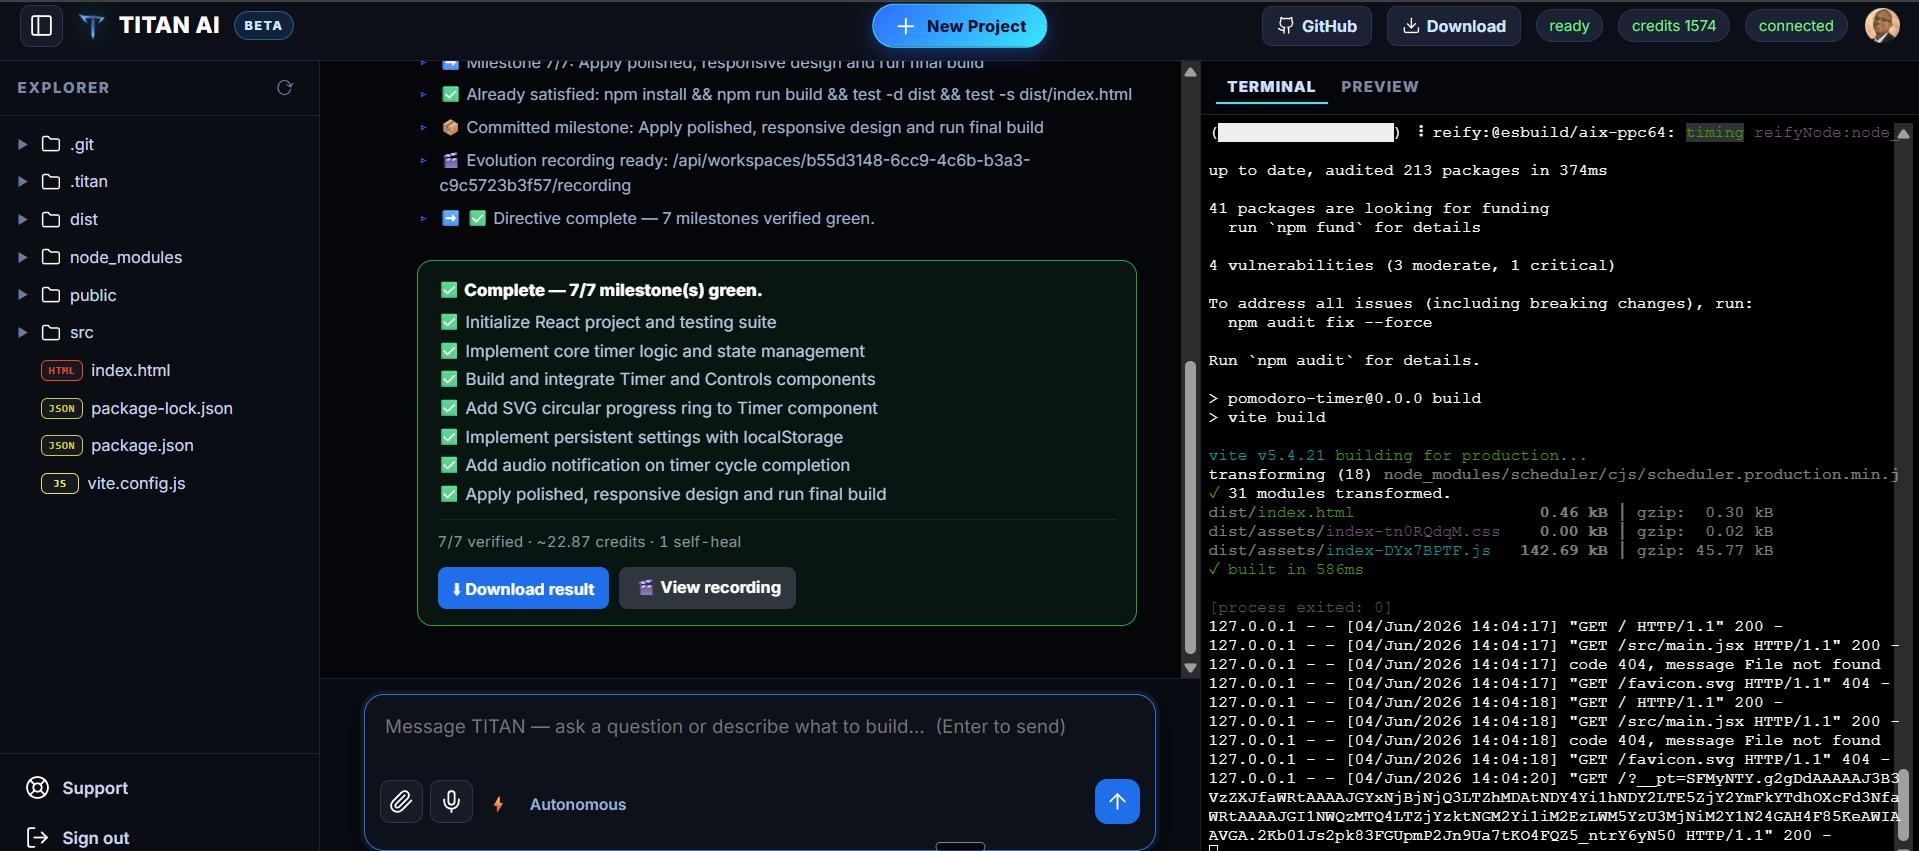
Task: Open package-lock.json file
Action: pyautogui.click(x=161, y=408)
